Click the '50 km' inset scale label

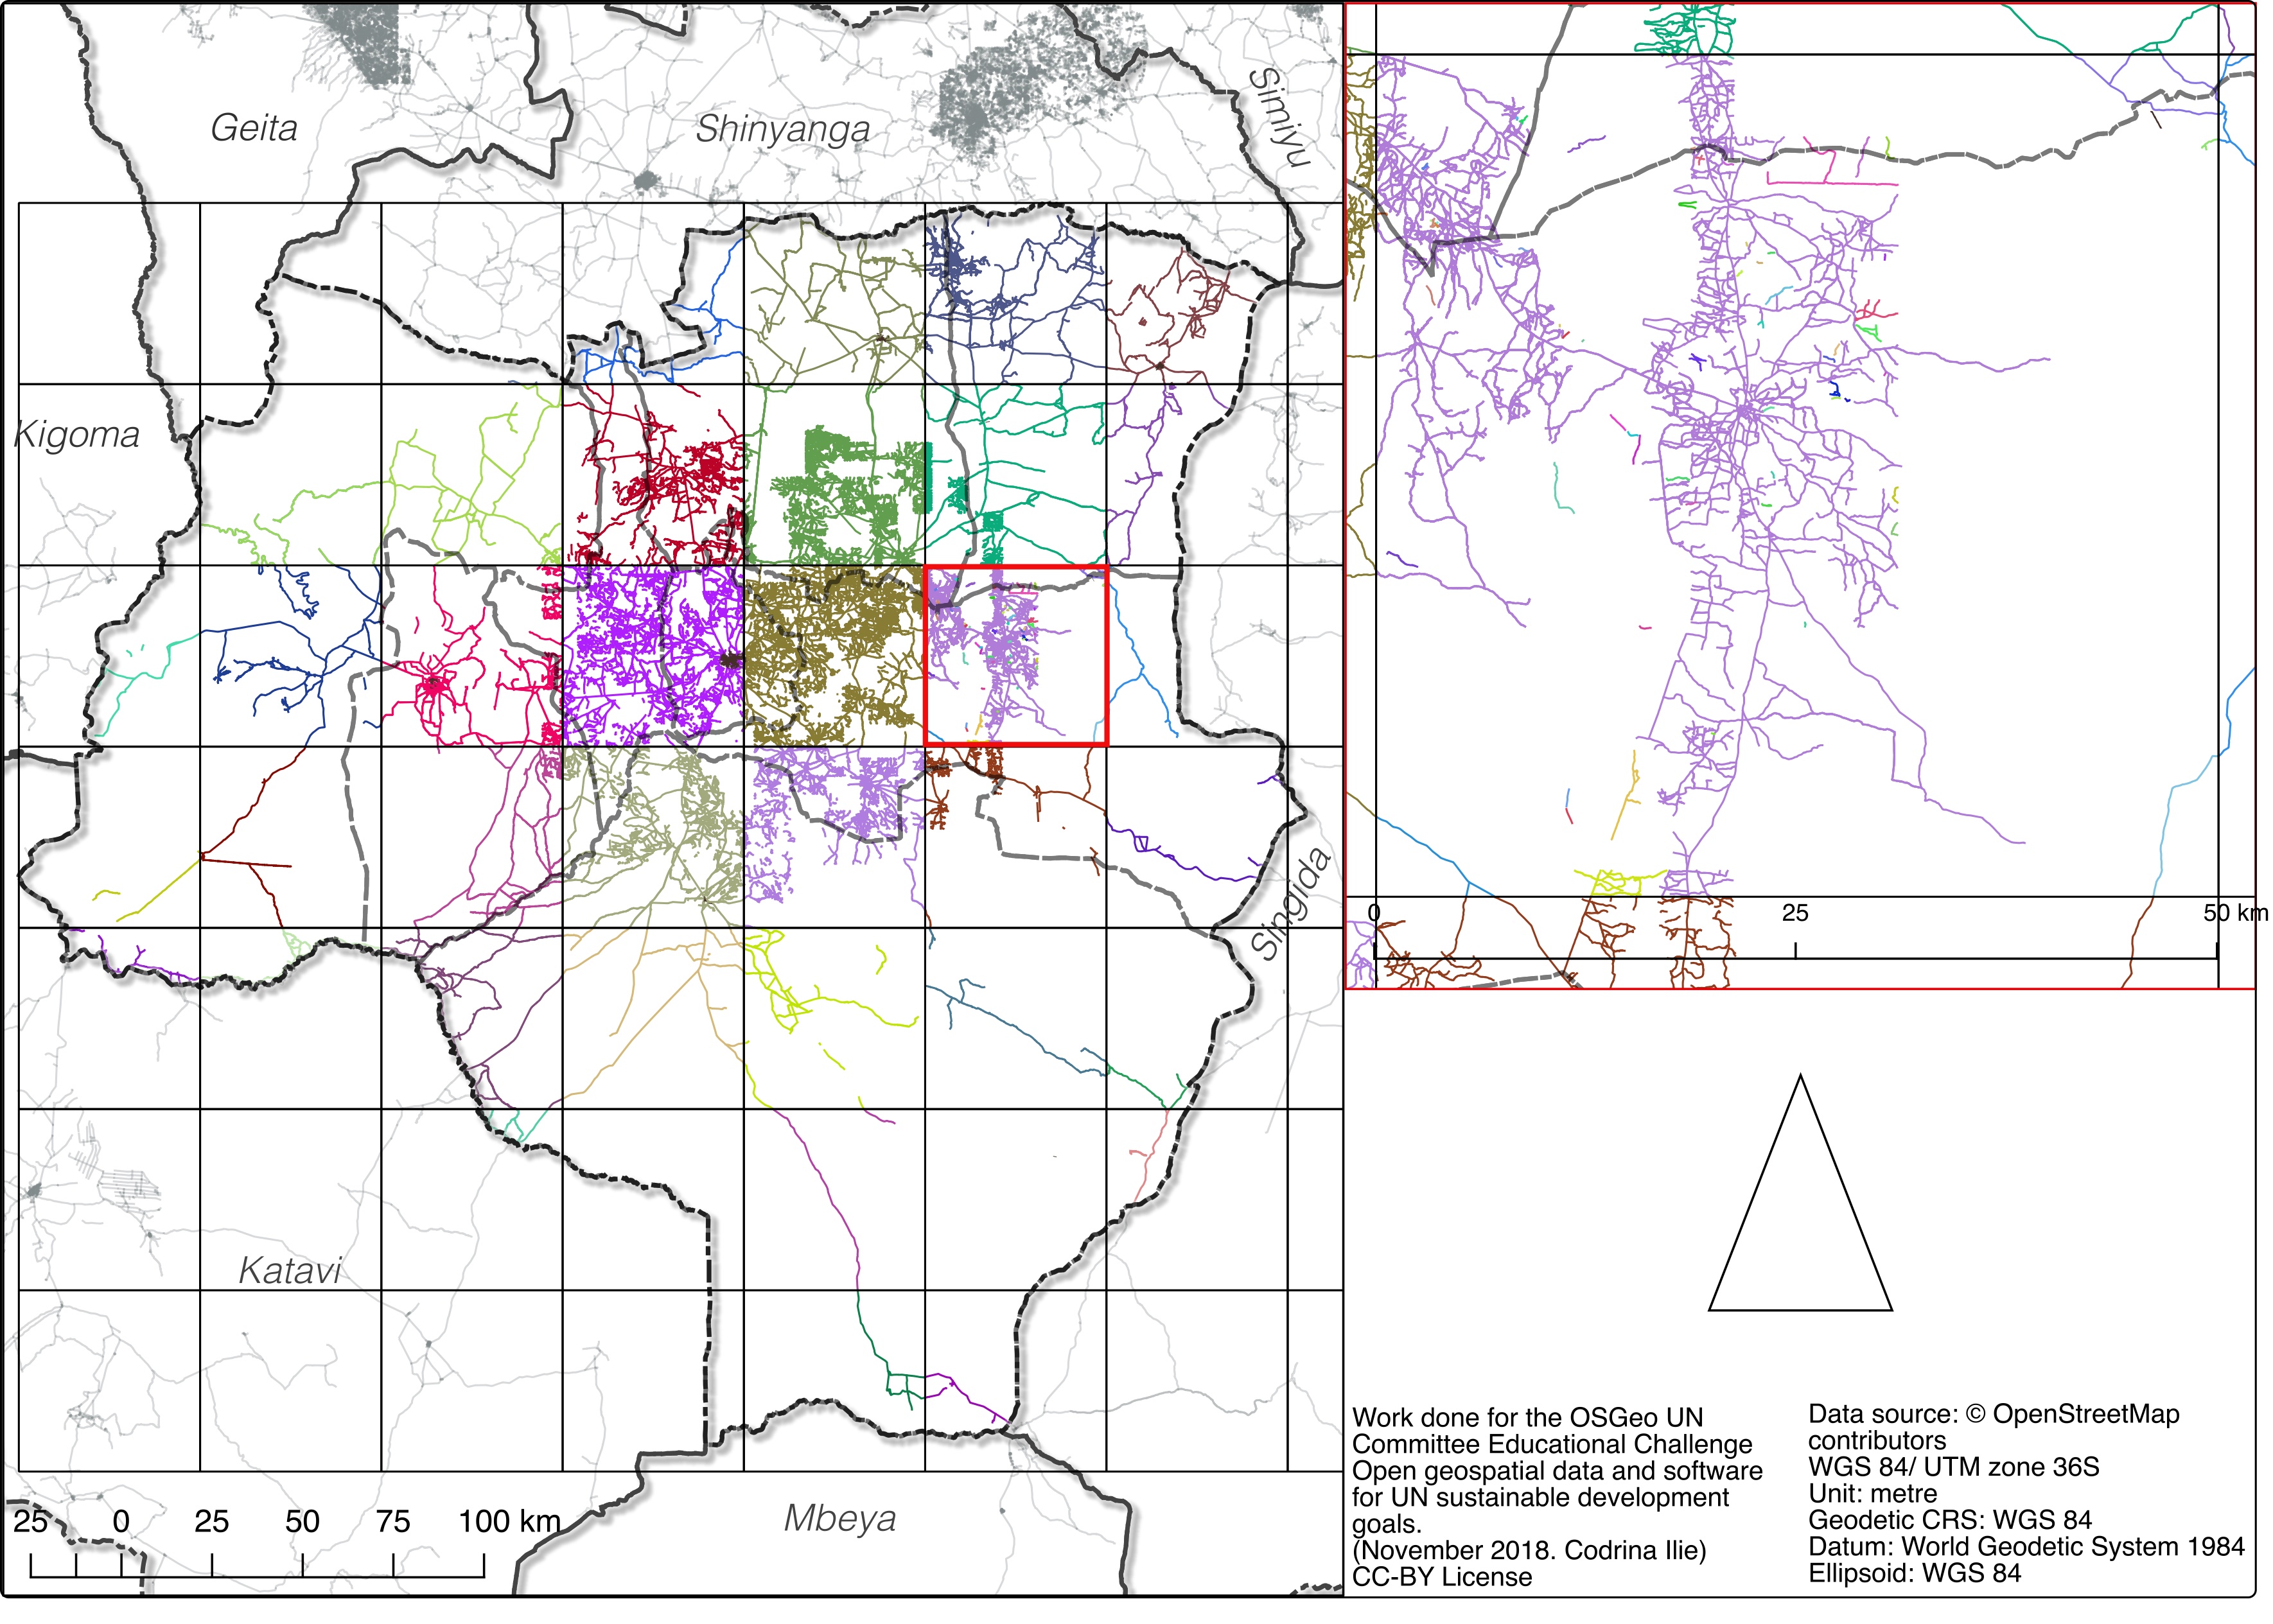2235,913
